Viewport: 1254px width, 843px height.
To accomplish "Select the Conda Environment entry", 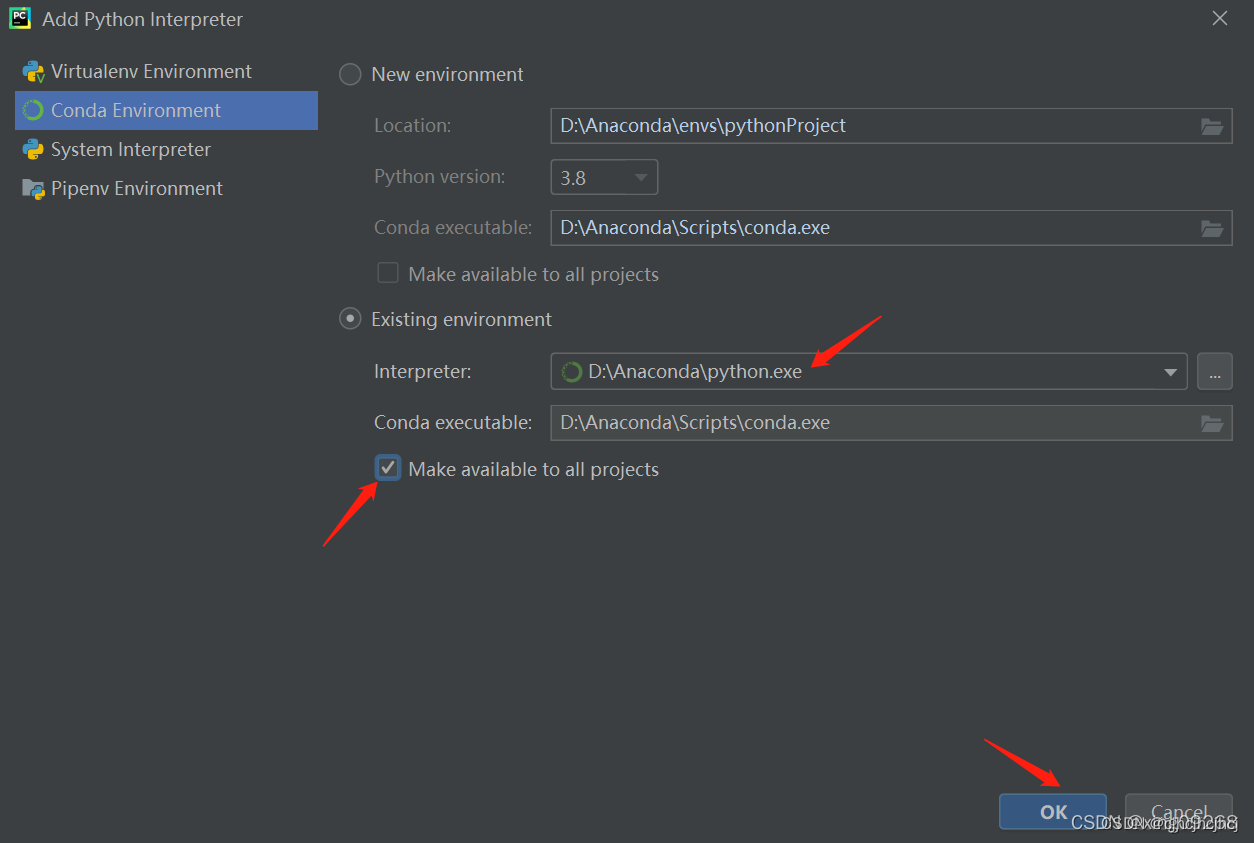I will click(166, 111).
